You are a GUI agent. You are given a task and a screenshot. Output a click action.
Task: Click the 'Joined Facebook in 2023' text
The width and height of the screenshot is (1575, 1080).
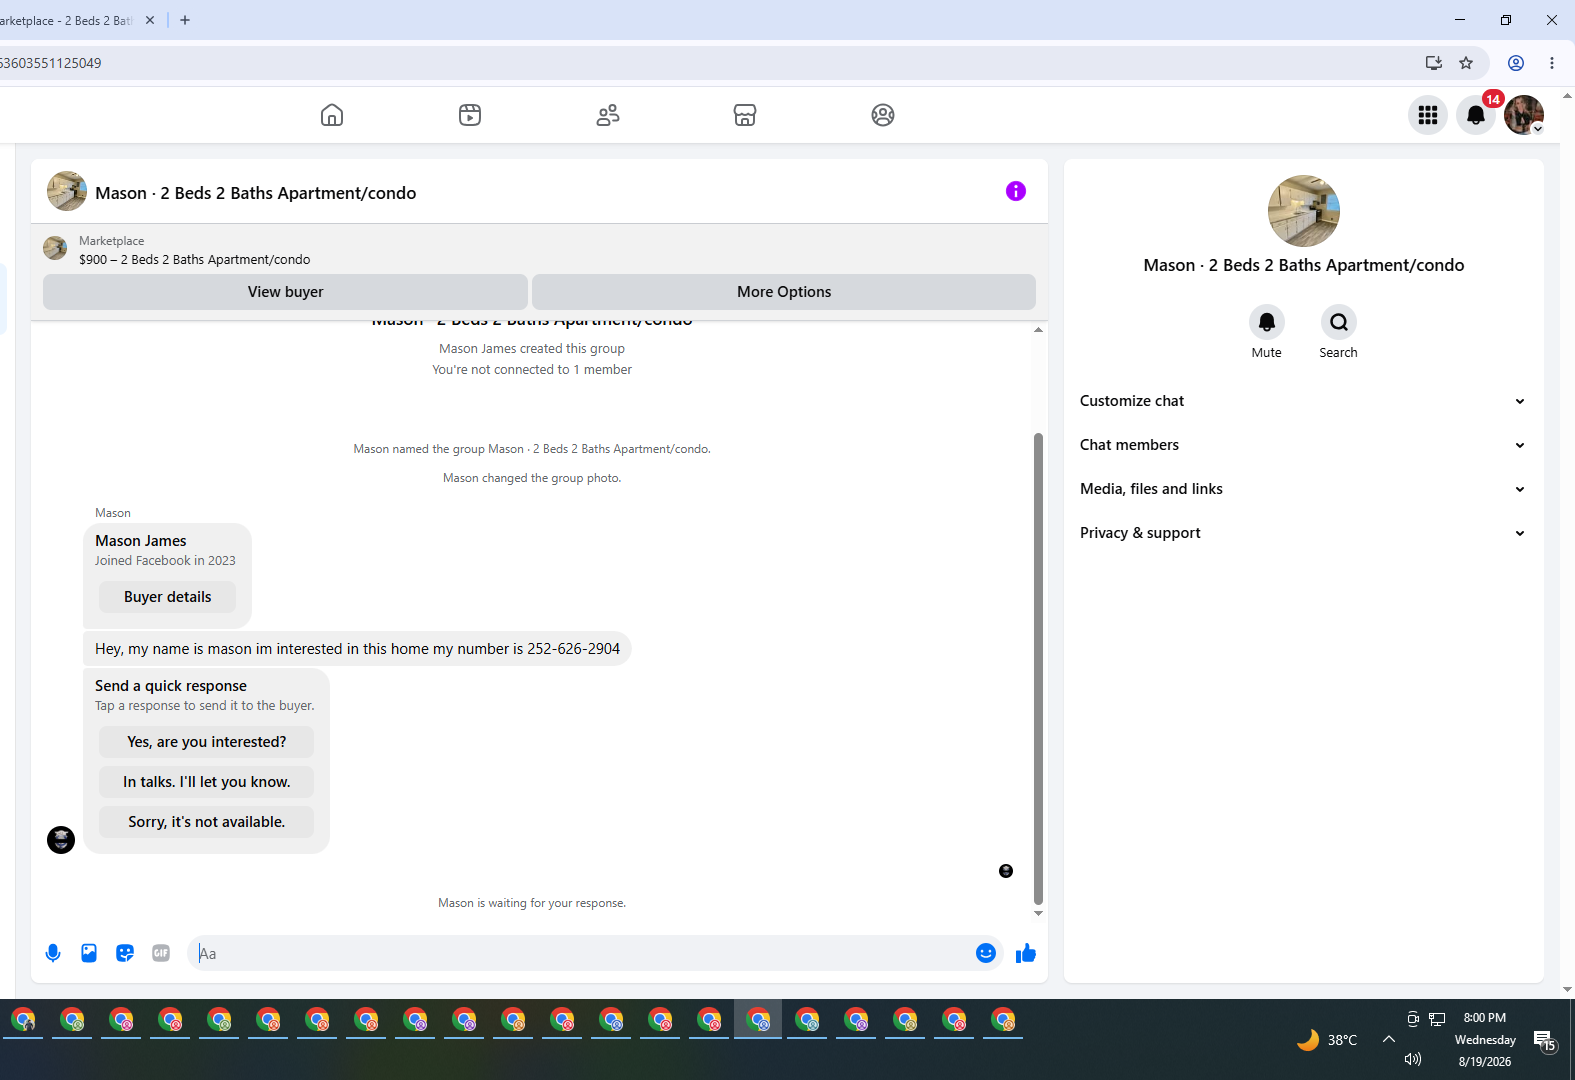click(x=166, y=561)
